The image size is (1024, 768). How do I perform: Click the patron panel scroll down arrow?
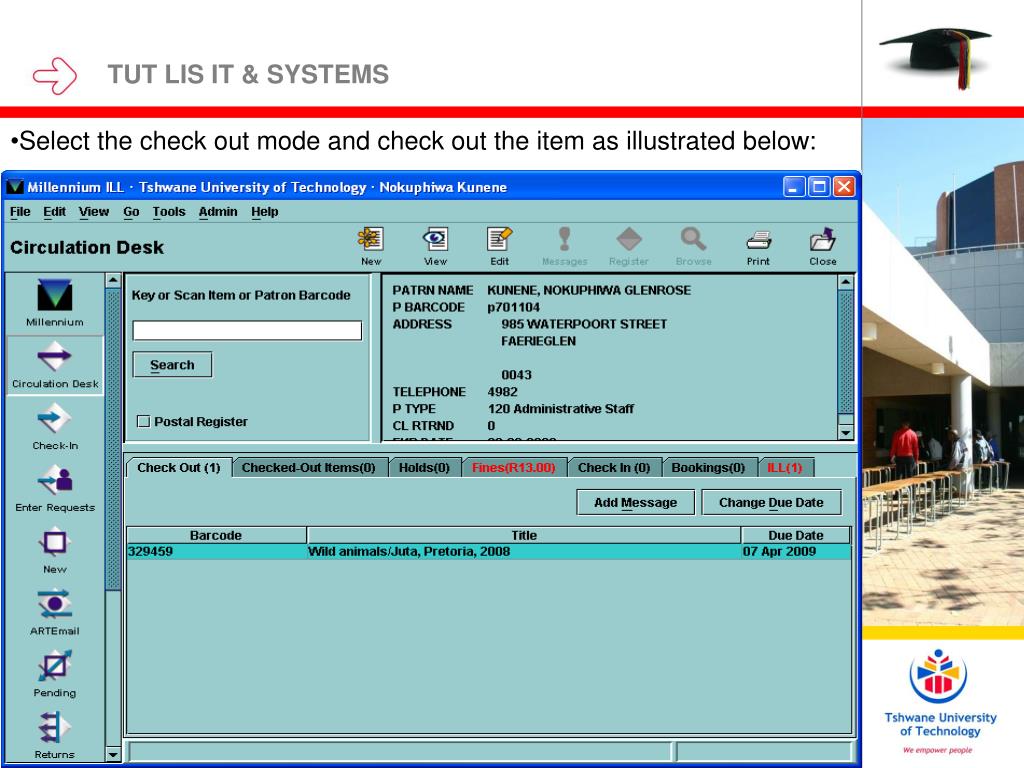tap(846, 432)
